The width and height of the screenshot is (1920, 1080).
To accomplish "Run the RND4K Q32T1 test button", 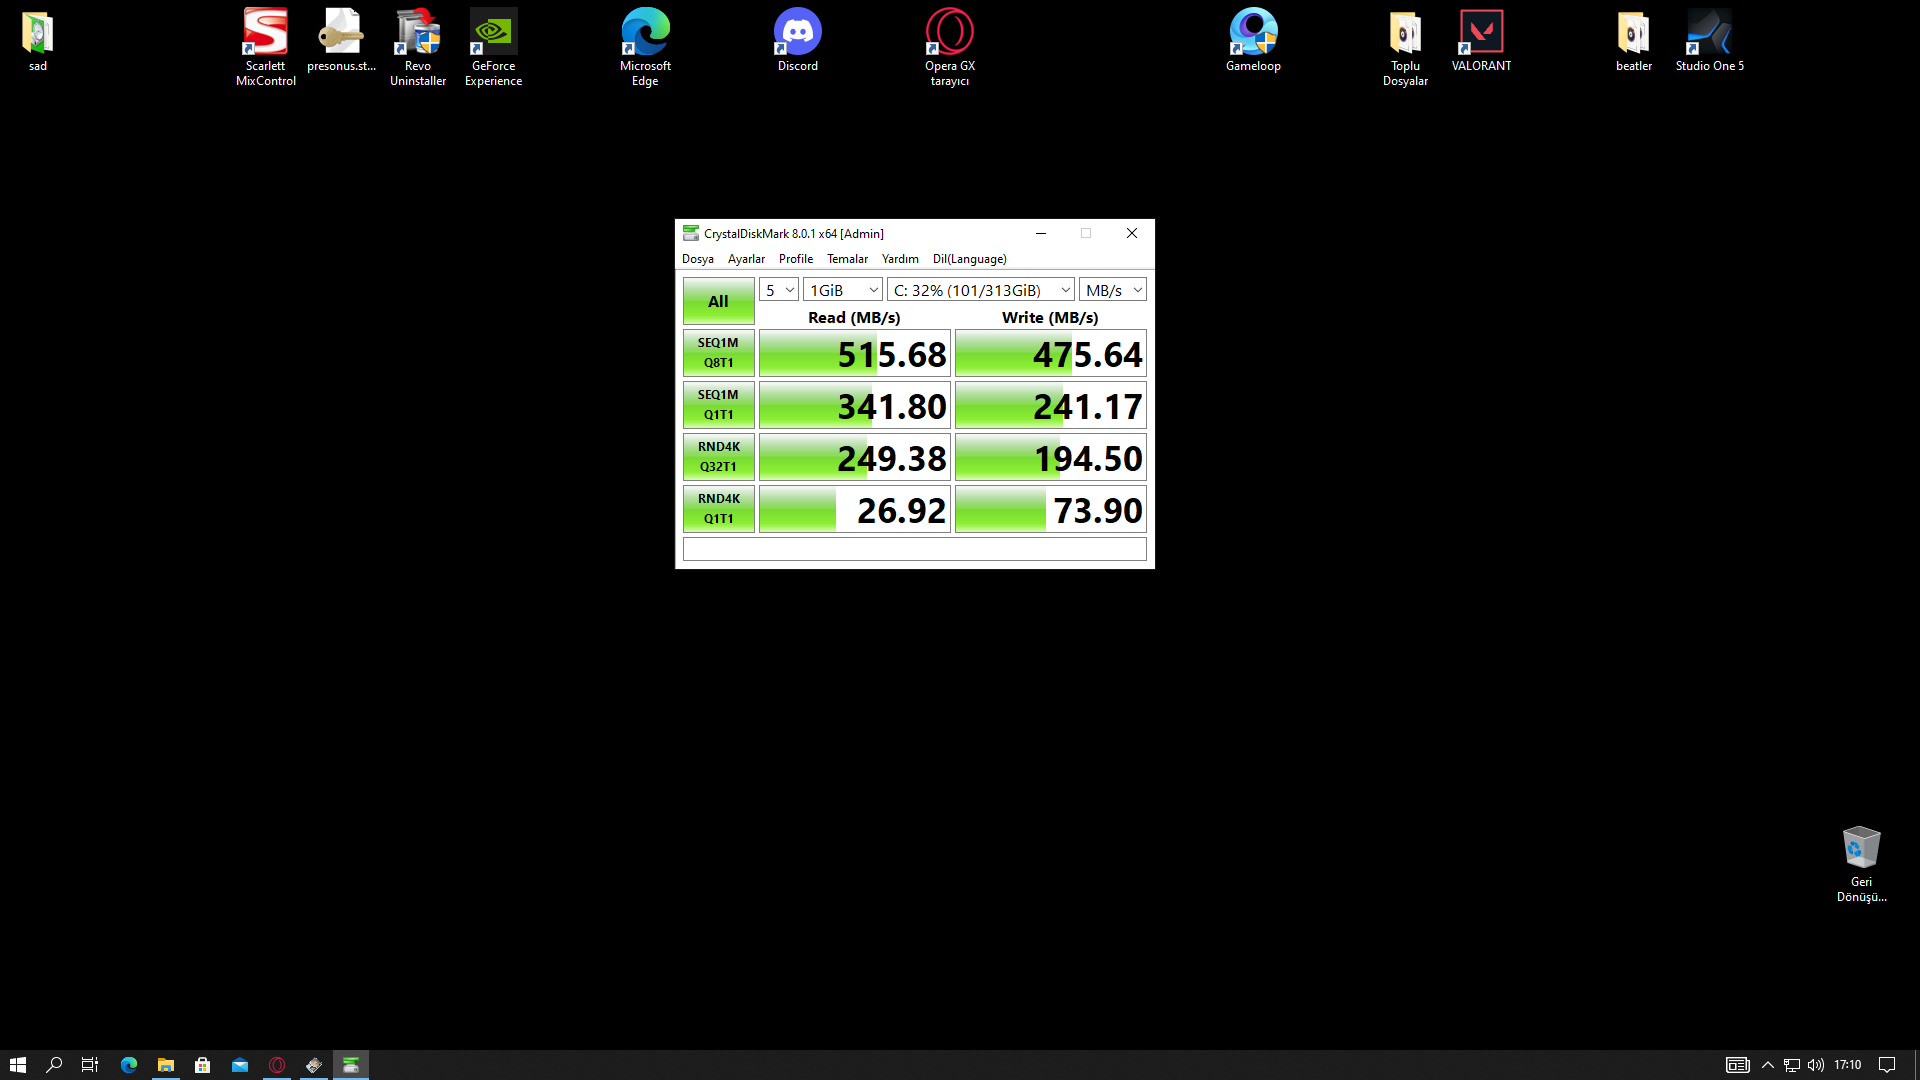I will point(718,457).
